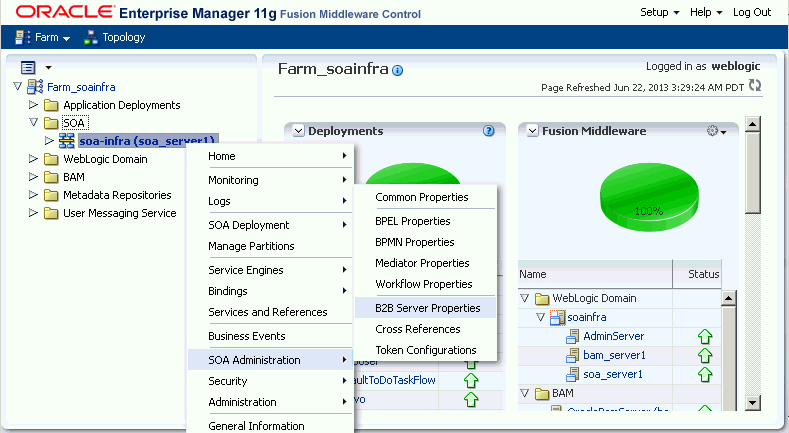Open the Logs submenu
Screen dimensions: 789x433
[271, 201]
